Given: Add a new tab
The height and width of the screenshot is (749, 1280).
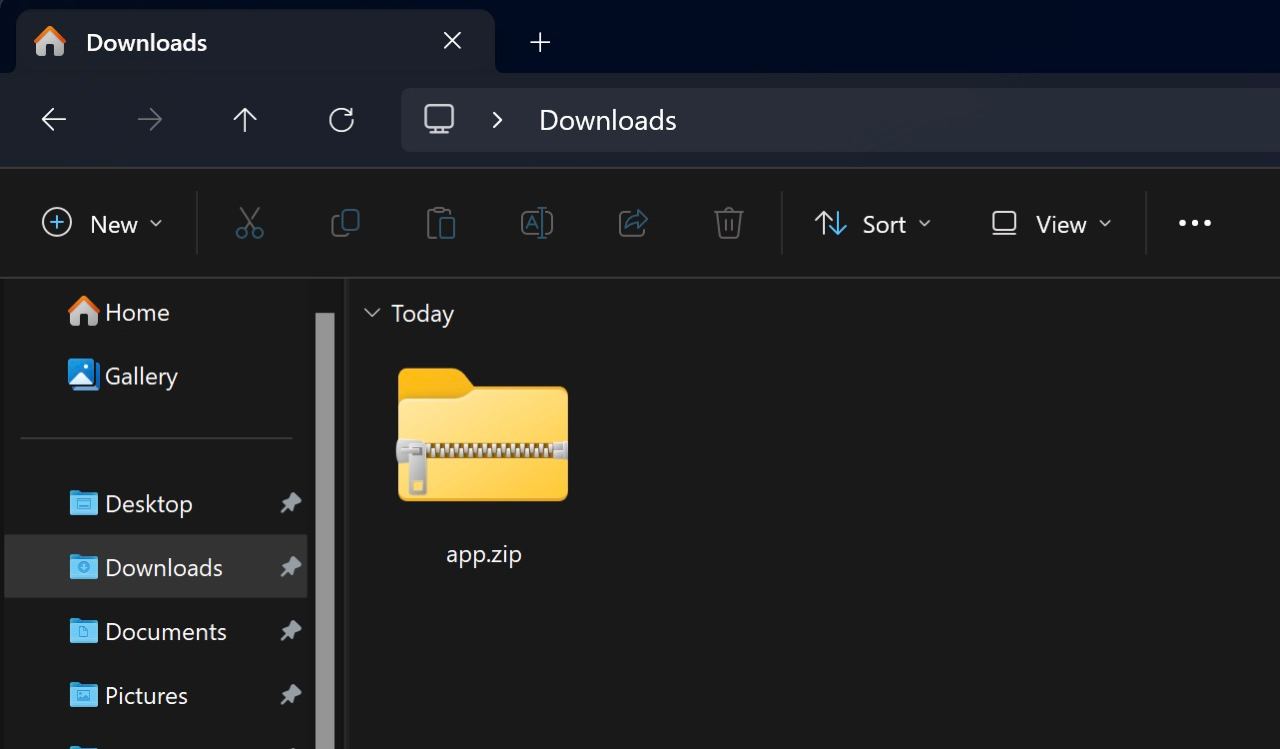Looking at the screenshot, I should (x=540, y=42).
